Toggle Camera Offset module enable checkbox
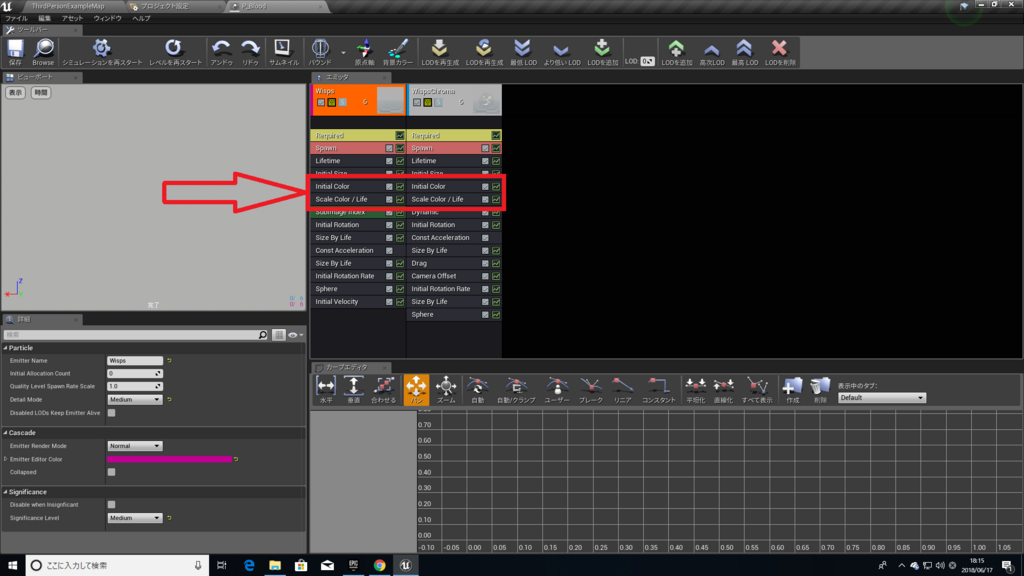 tap(485, 276)
